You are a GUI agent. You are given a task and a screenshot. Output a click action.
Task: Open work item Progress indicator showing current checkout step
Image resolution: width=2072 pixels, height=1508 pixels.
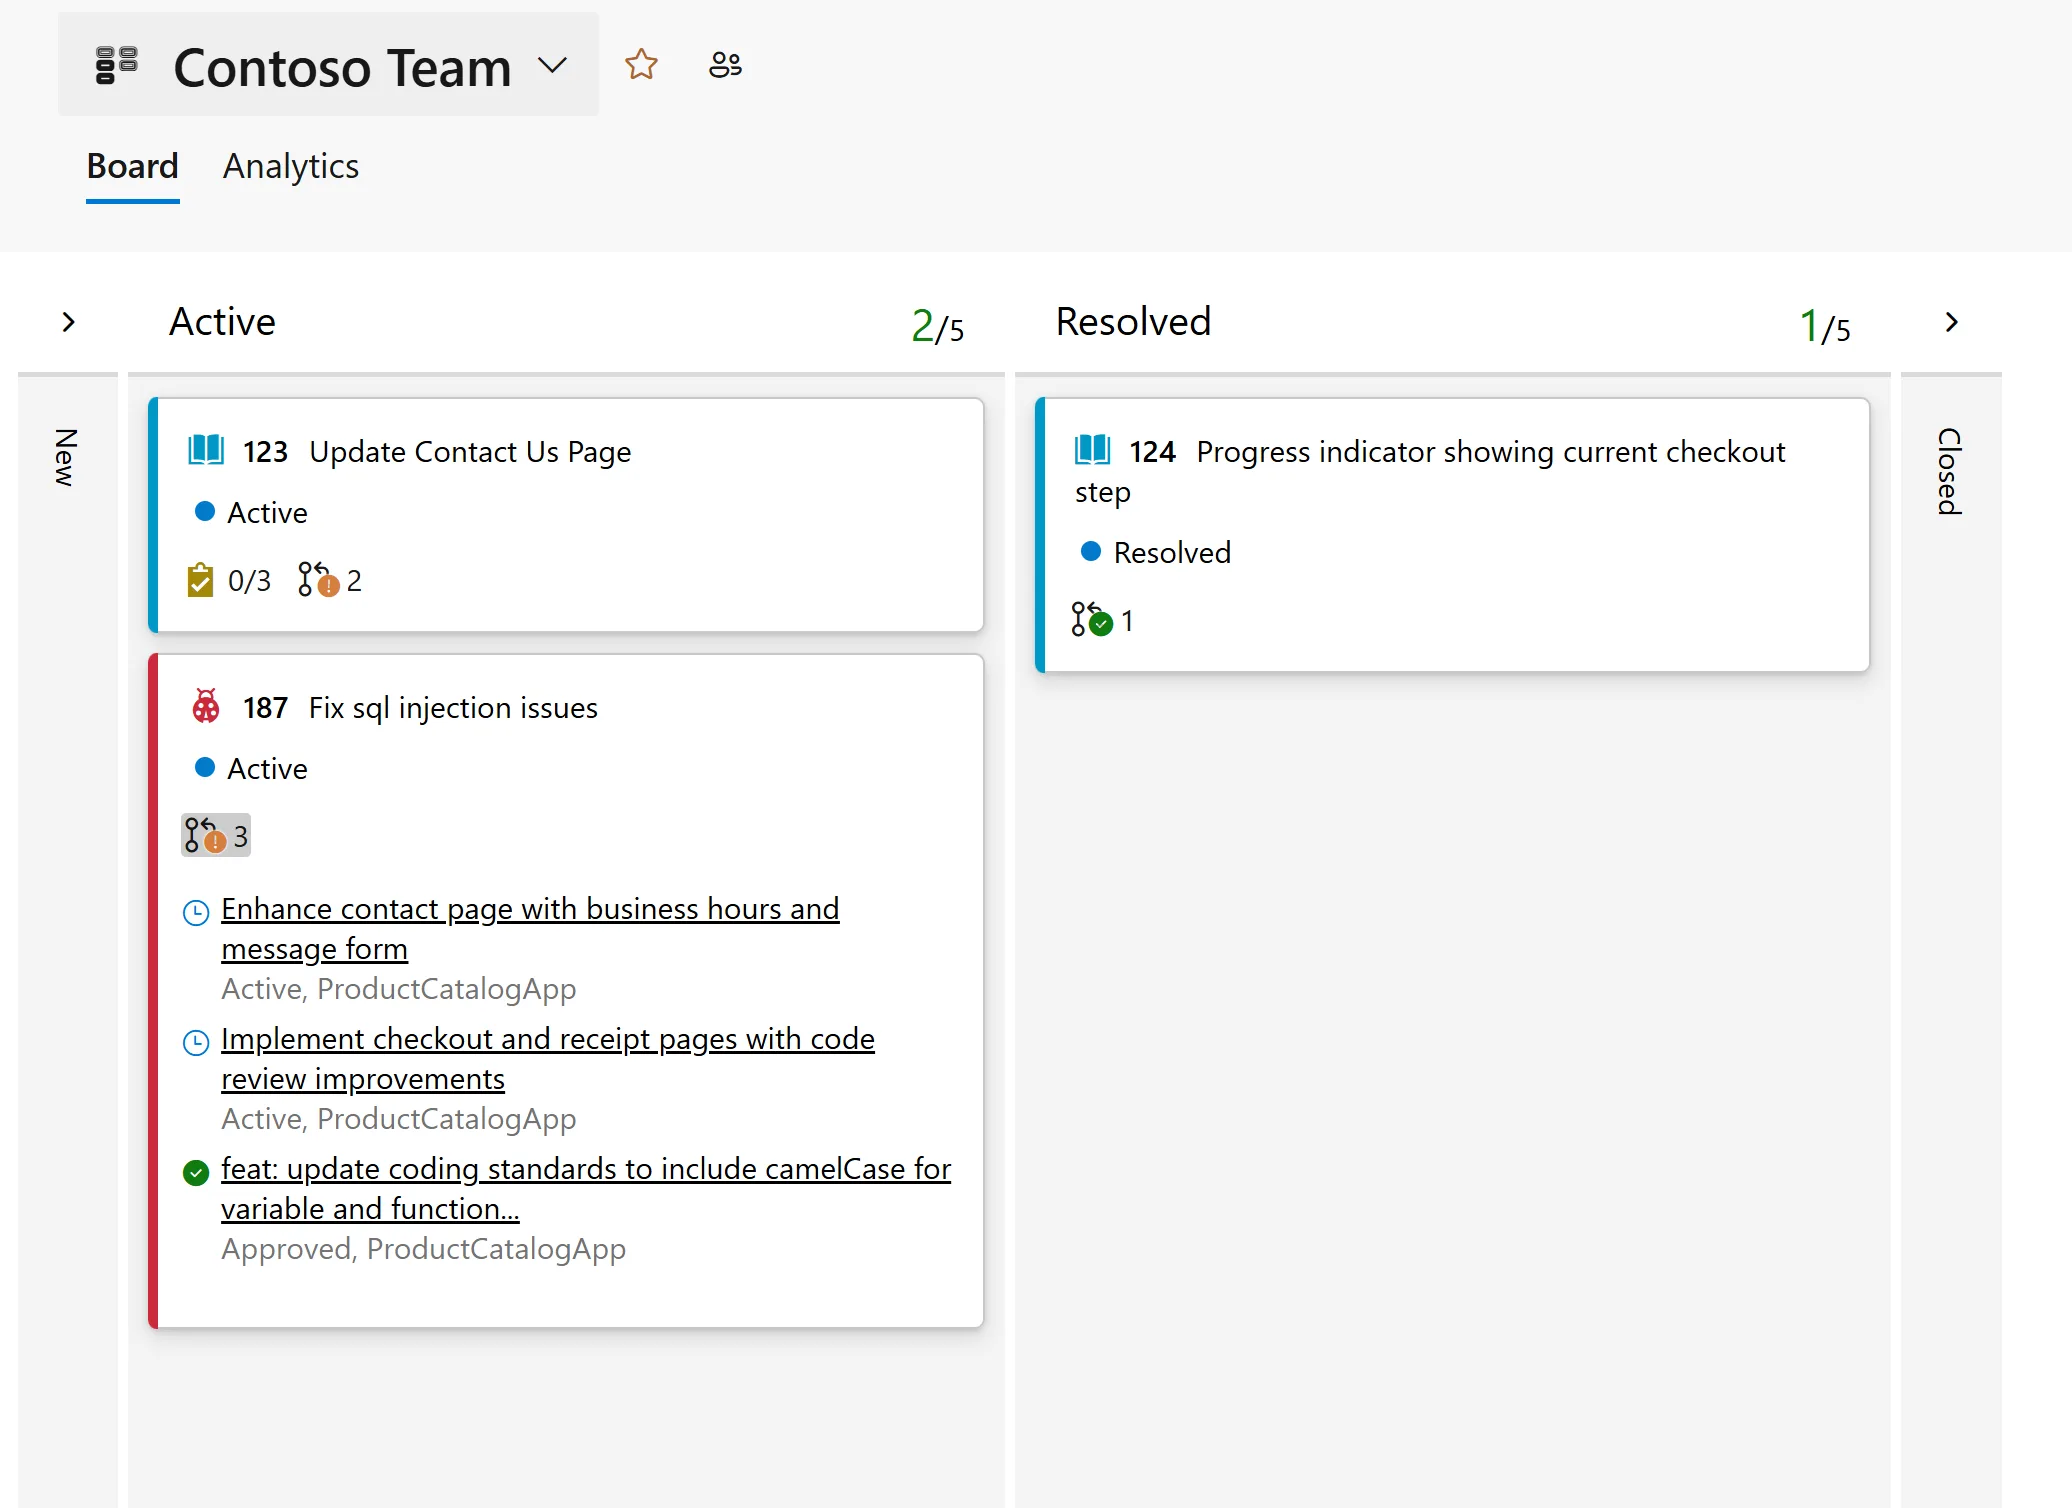pyautogui.click(x=1430, y=472)
